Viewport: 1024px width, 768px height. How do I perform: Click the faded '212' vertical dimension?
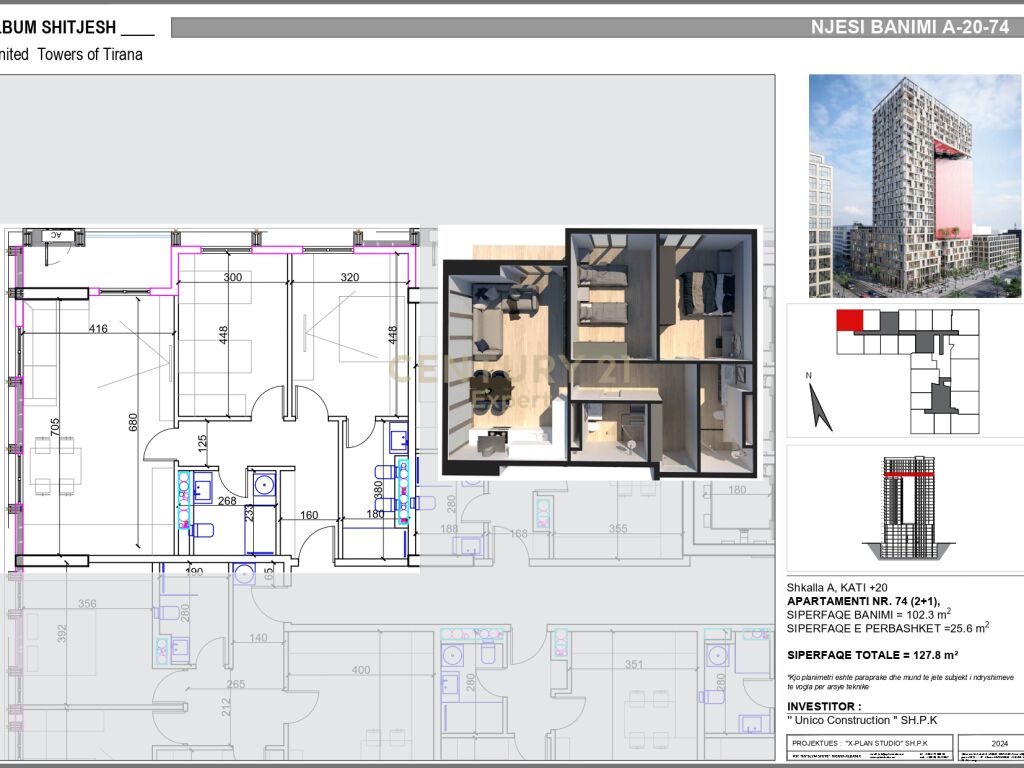click(226, 707)
